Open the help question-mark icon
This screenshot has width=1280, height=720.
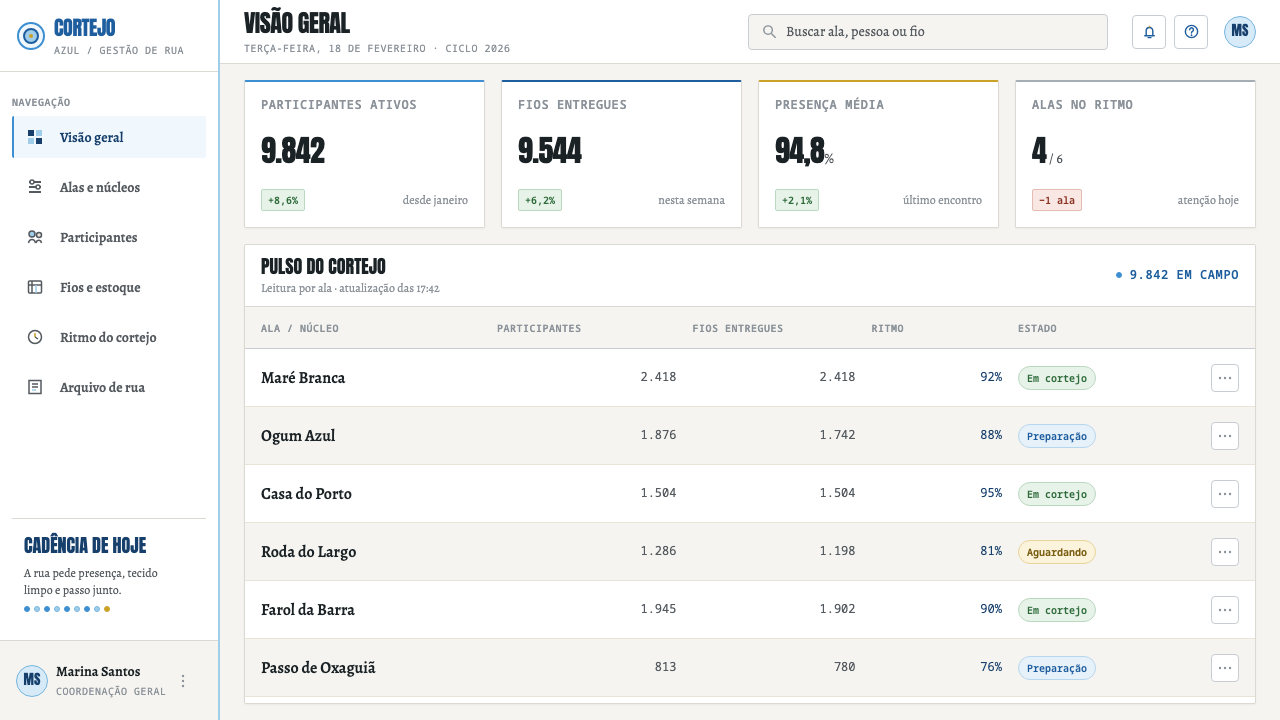(1191, 32)
